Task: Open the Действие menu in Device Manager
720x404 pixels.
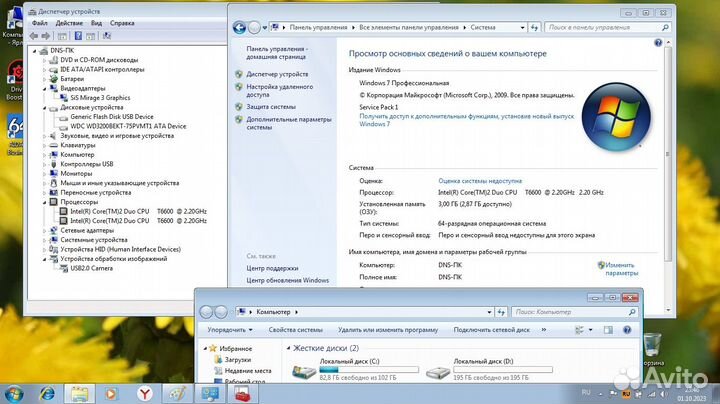Action: click(69, 23)
